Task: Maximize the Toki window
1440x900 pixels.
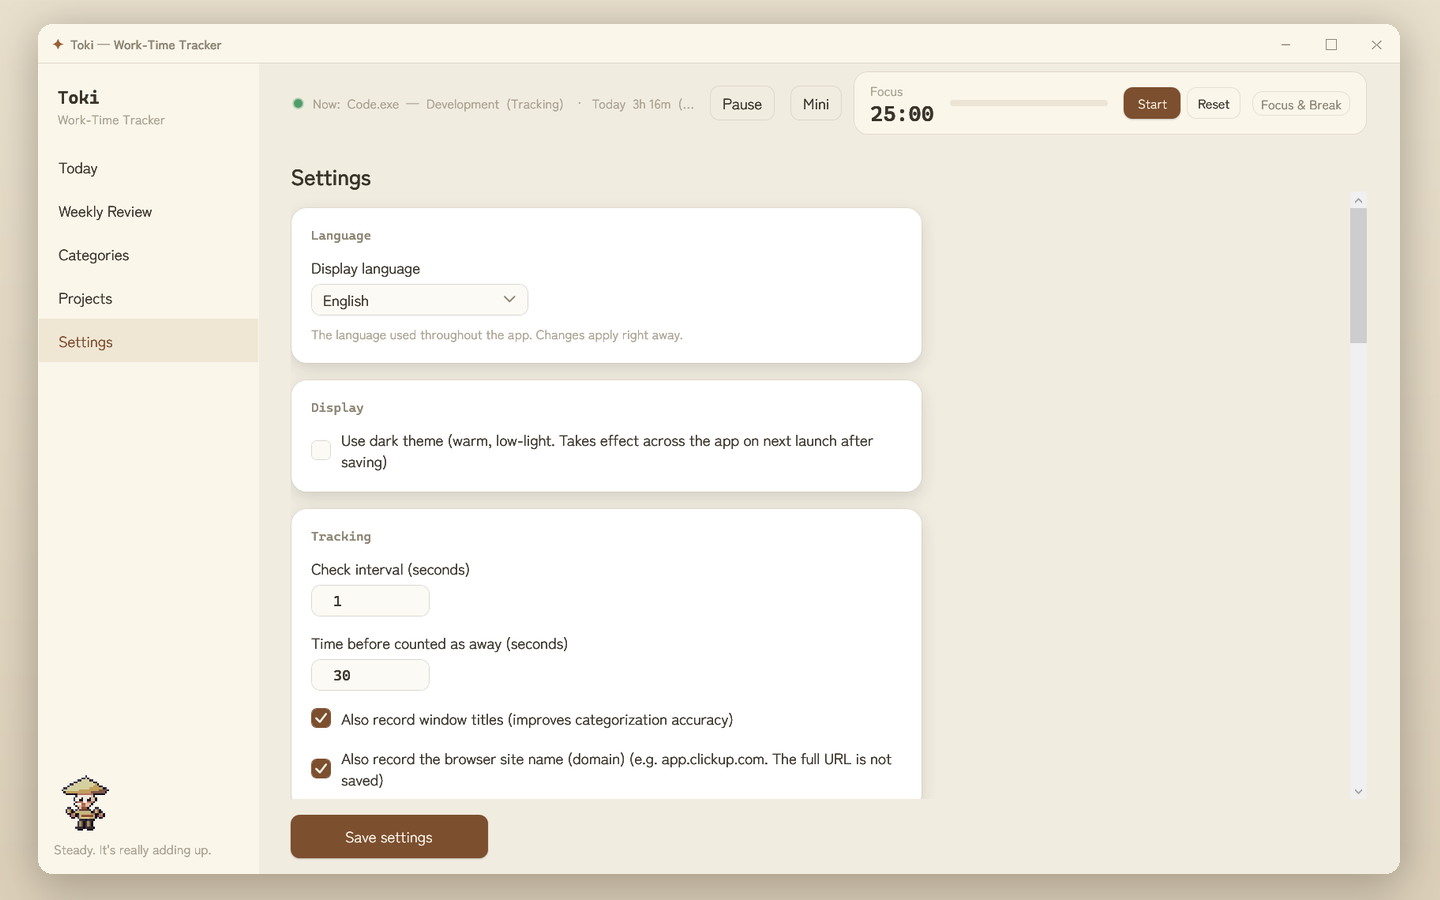Action: pyautogui.click(x=1331, y=45)
